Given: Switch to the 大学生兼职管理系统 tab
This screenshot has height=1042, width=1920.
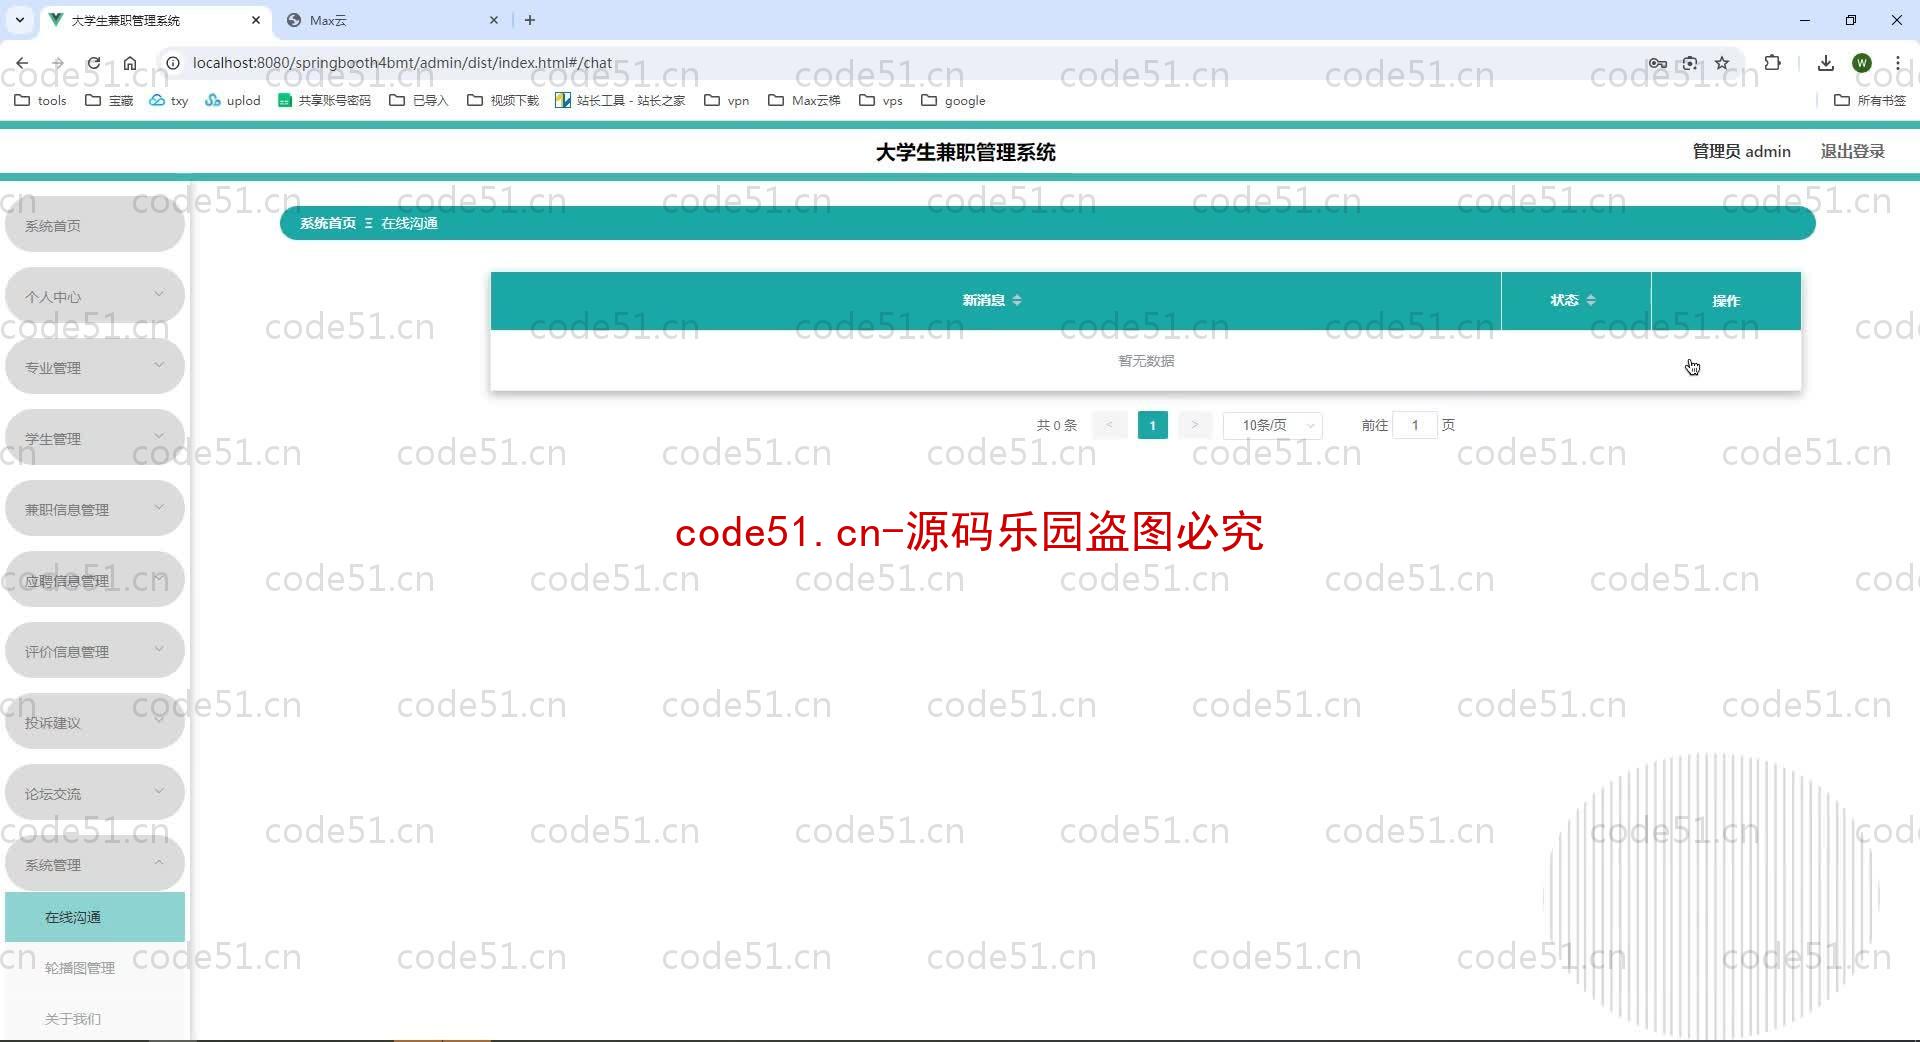Looking at the screenshot, I should (x=155, y=20).
